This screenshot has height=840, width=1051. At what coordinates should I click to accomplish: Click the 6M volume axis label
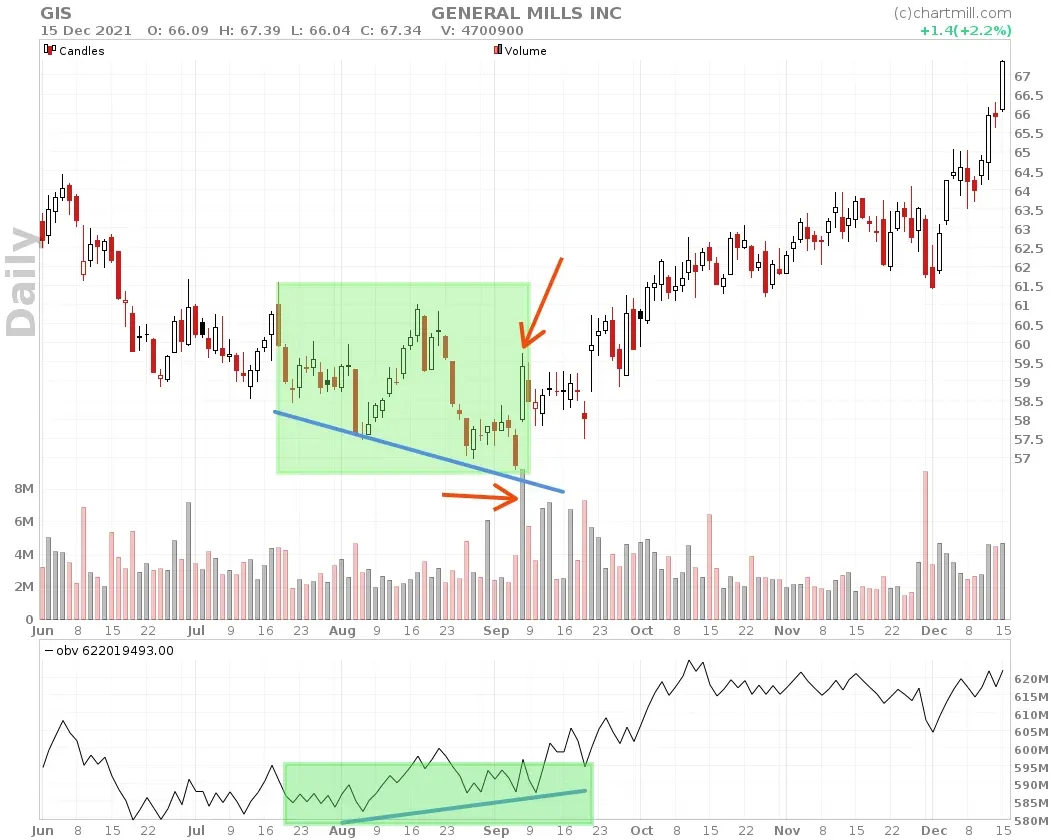click(x=24, y=522)
